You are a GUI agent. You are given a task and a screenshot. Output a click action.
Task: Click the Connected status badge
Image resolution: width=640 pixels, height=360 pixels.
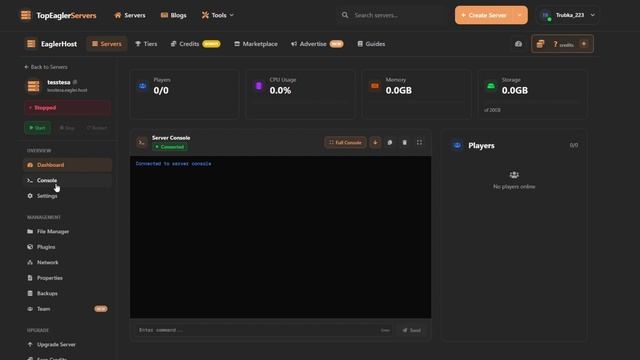coord(170,147)
